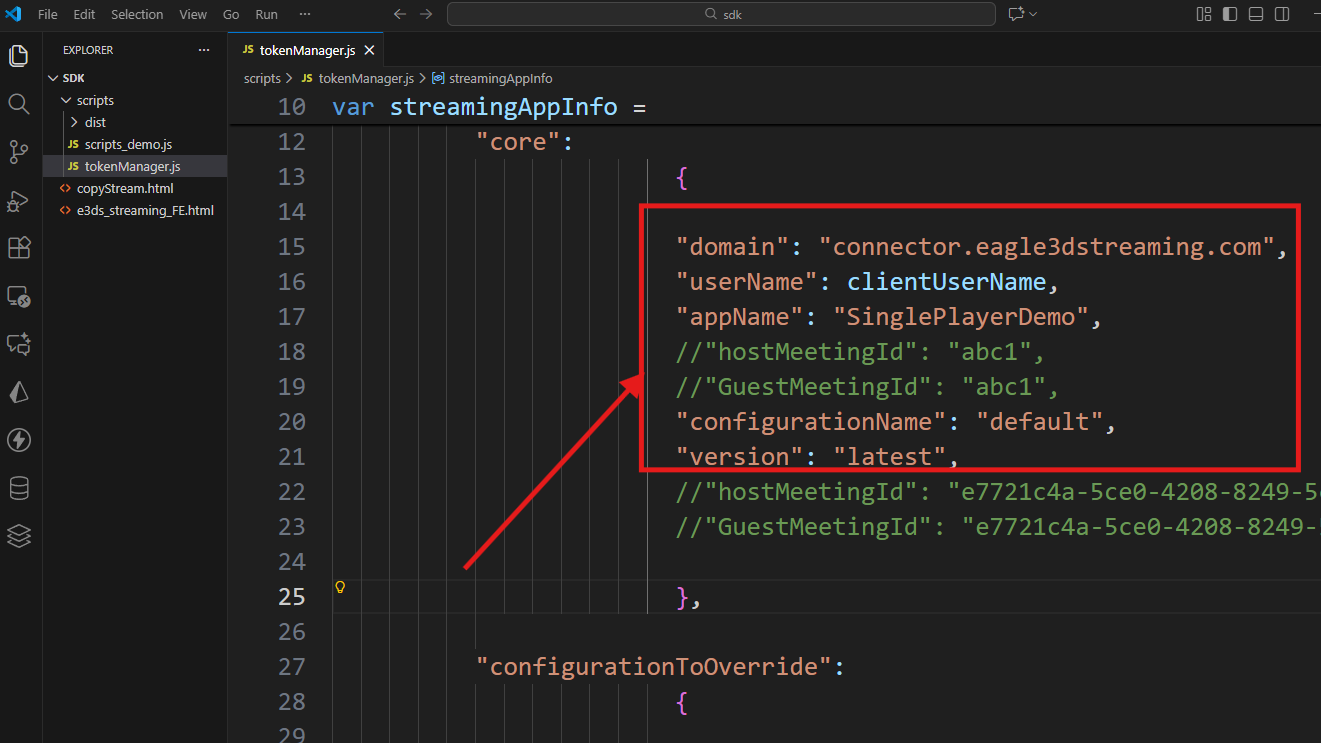1321x743 pixels.
Task: Open copyStream.html from the explorer
Action: [124, 189]
